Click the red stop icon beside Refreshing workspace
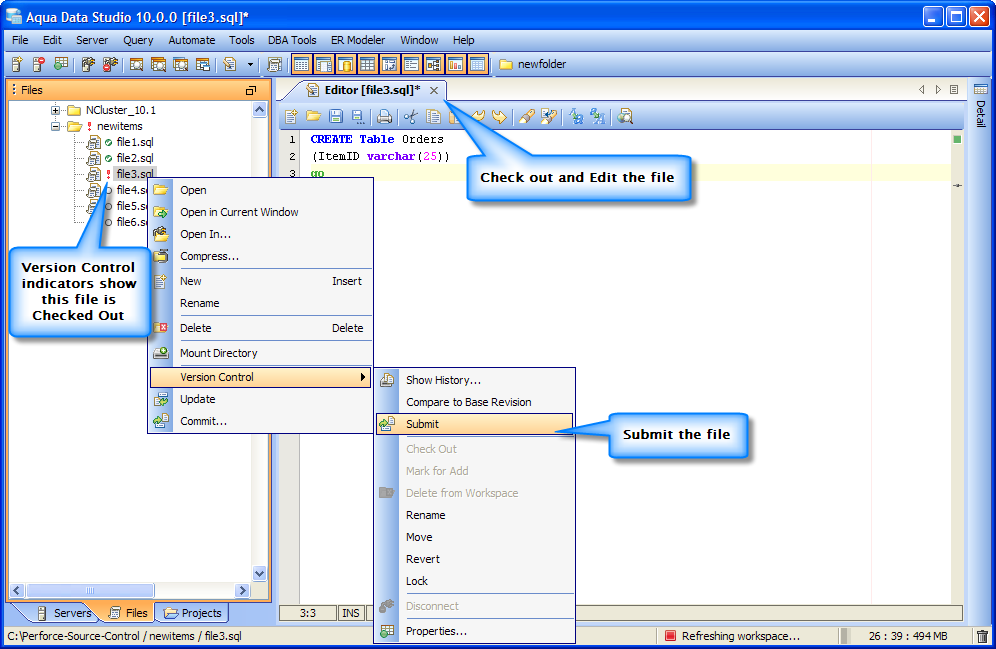 point(670,636)
